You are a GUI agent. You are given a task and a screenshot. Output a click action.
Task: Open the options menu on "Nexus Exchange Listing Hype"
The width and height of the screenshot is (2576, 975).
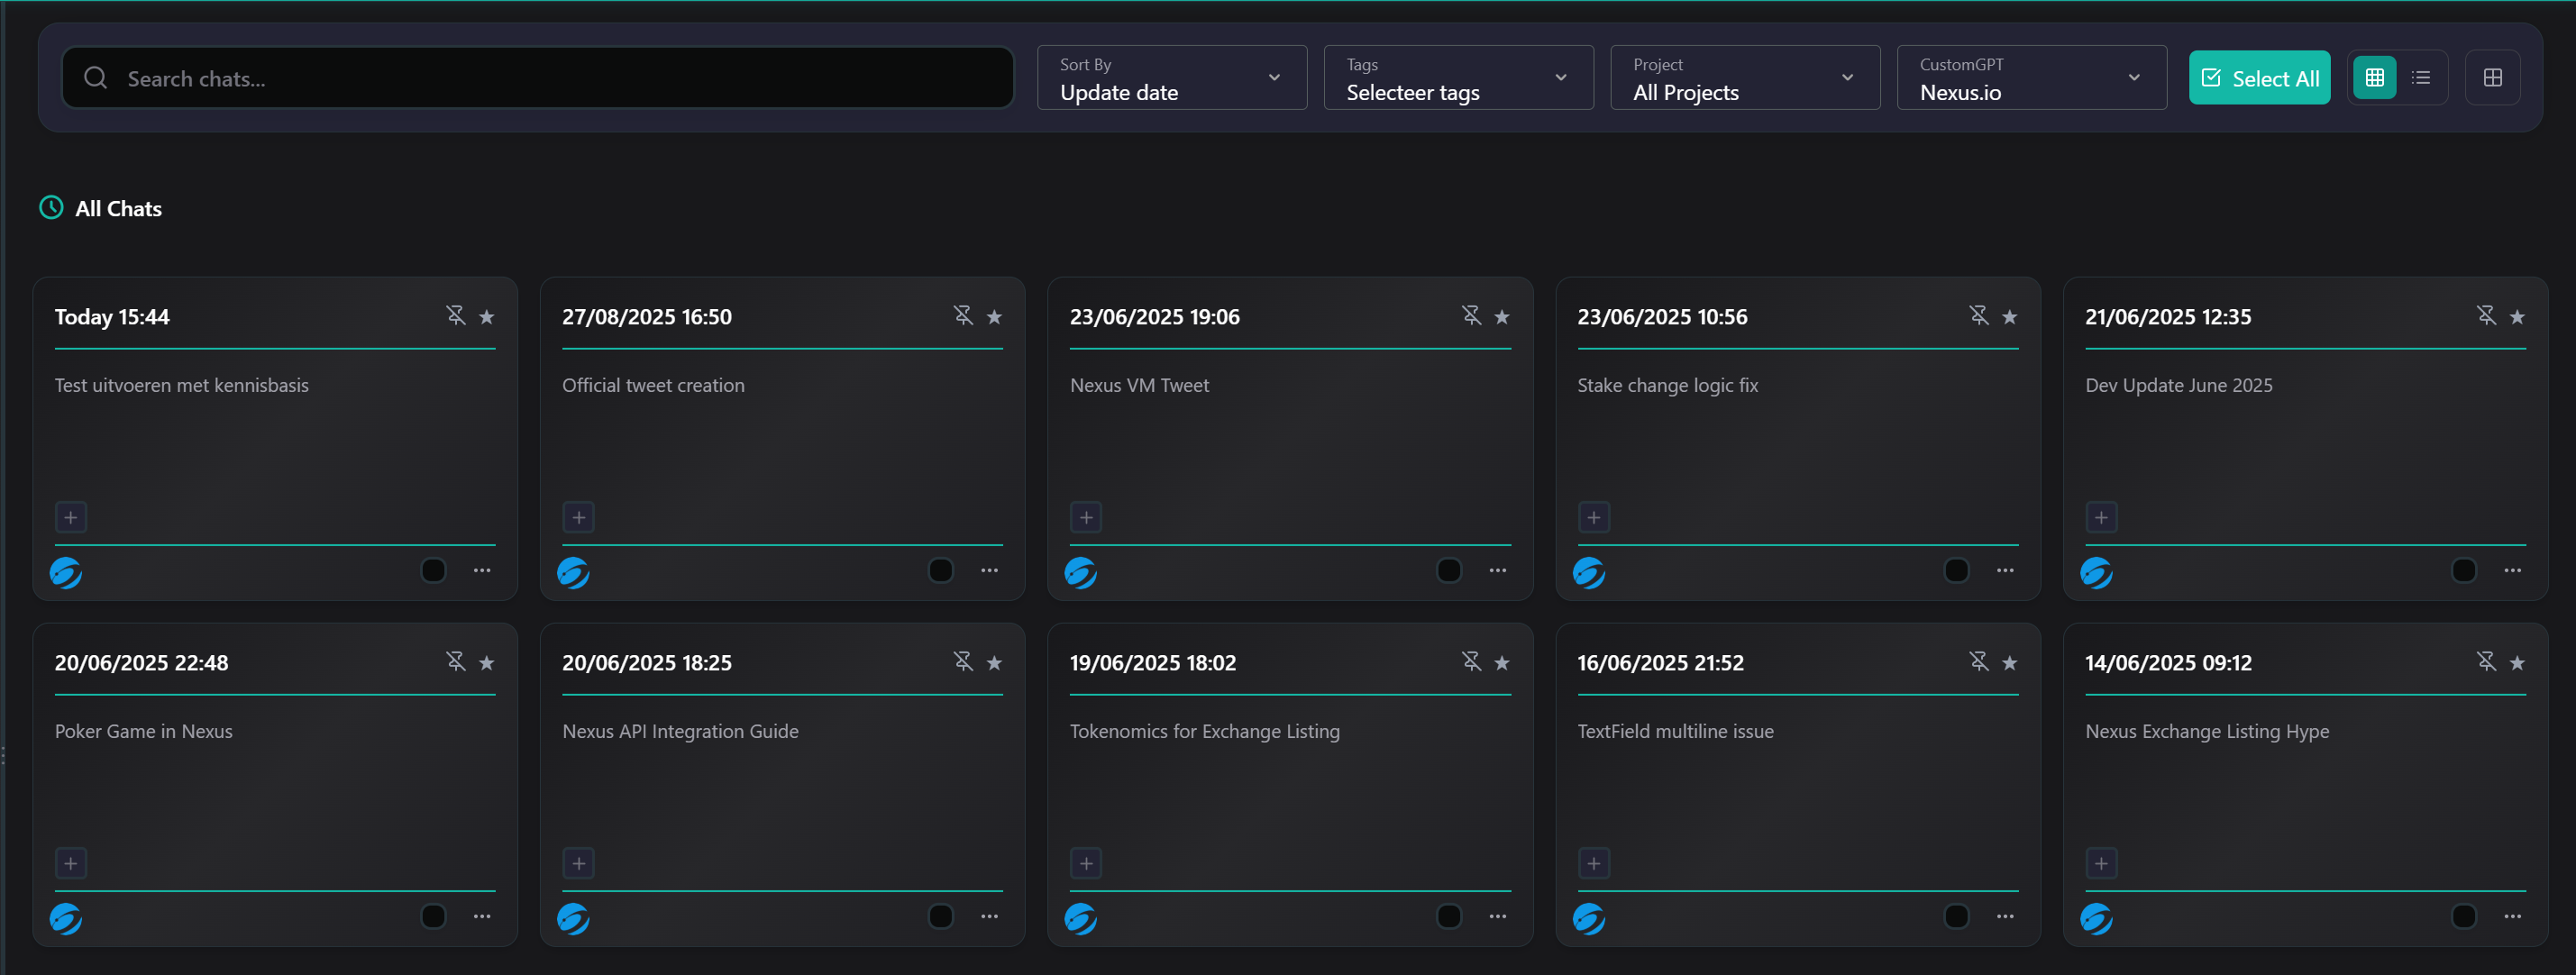tap(2513, 916)
